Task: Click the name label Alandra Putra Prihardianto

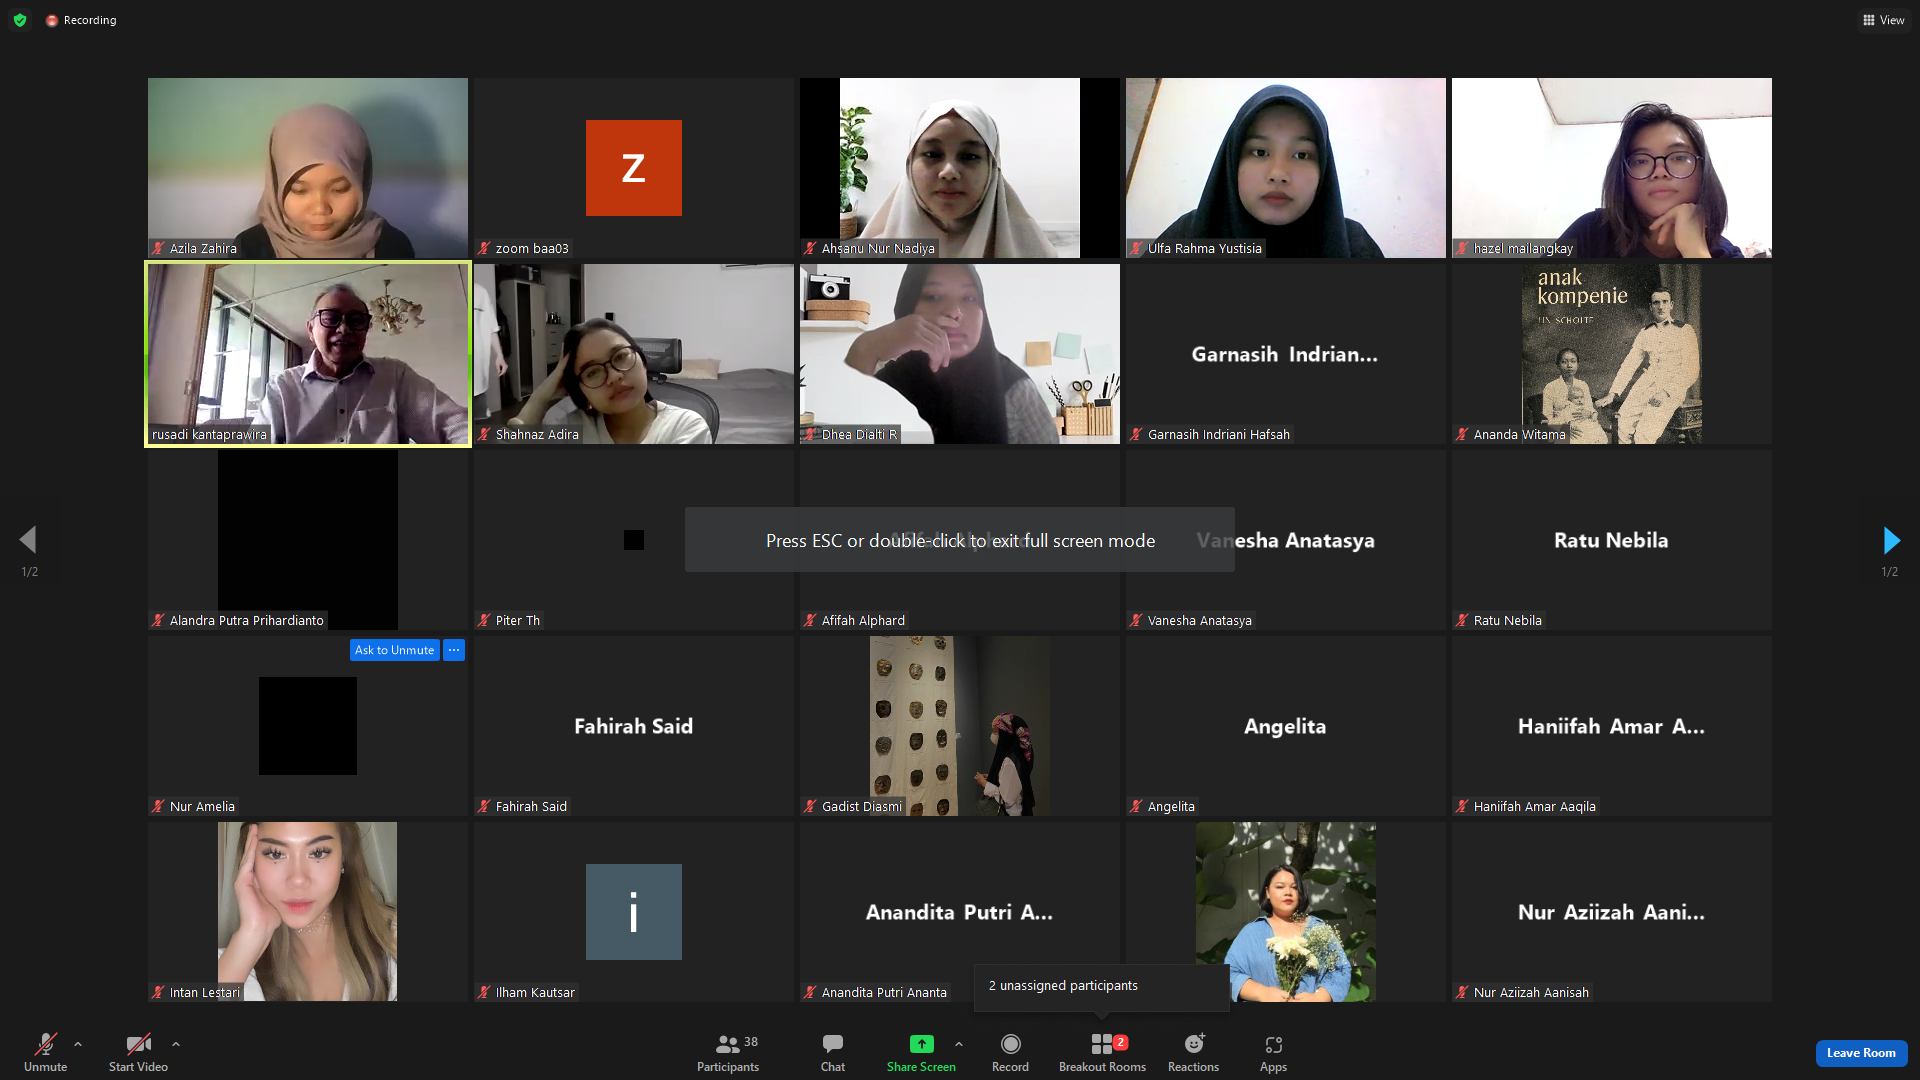Action: coord(247,620)
